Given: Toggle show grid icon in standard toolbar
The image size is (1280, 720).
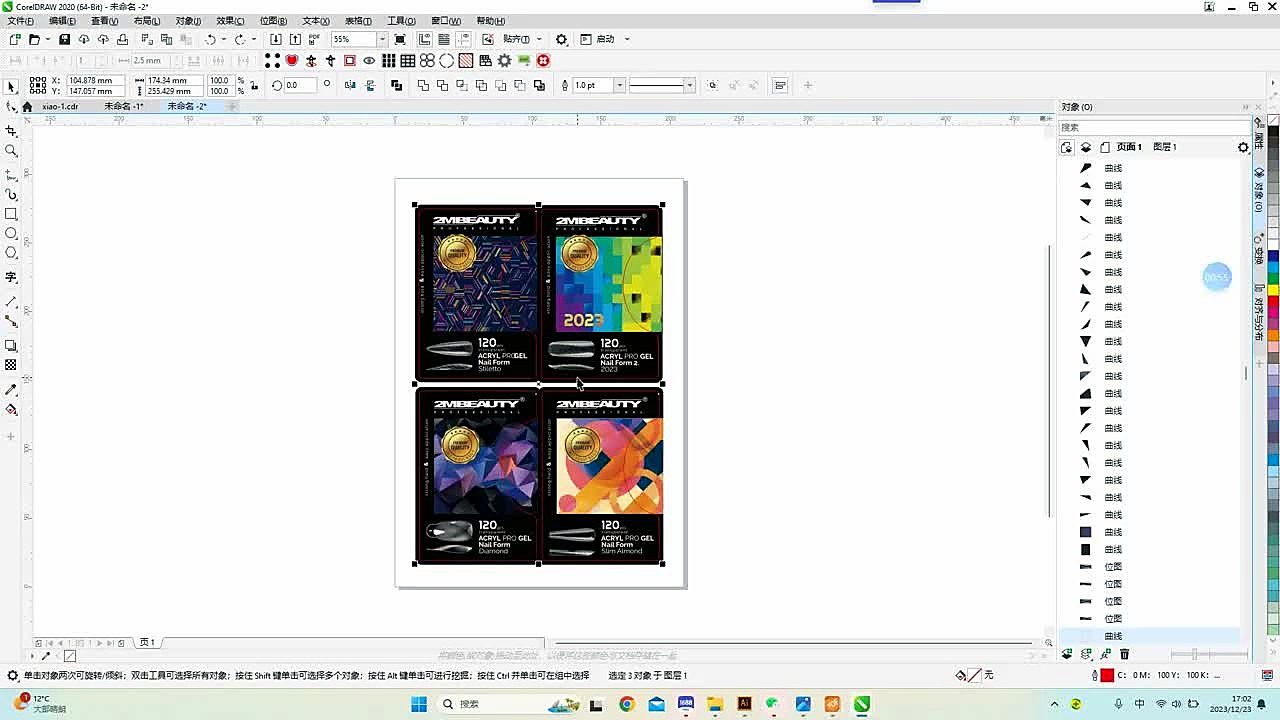Looking at the screenshot, I should click(444, 39).
